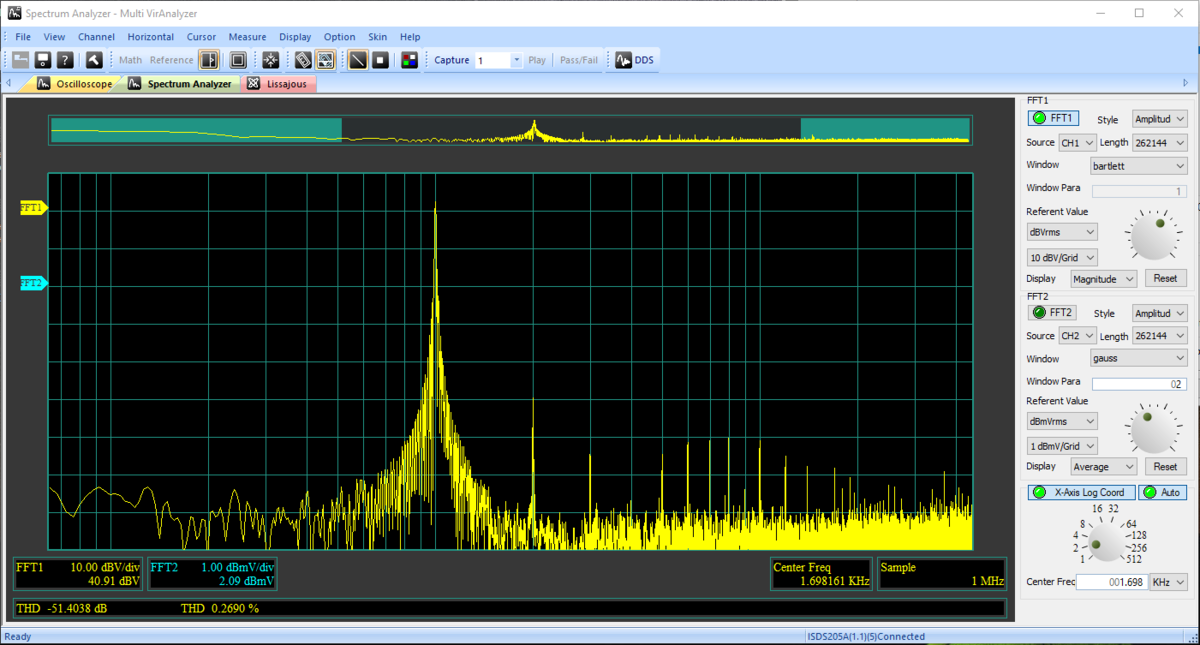Toggle the waveform picture icon
The height and width of the screenshot is (645, 1200).
(x=326, y=60)
